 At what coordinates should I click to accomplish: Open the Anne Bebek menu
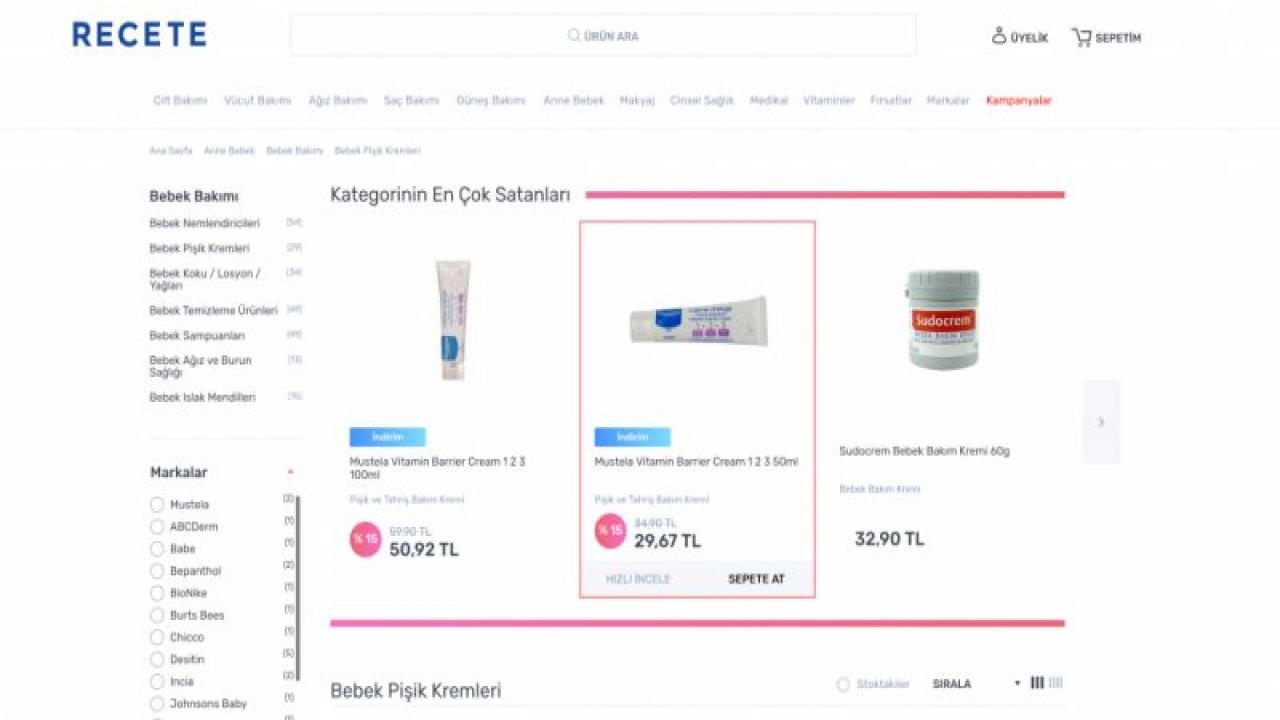point(573,101)
